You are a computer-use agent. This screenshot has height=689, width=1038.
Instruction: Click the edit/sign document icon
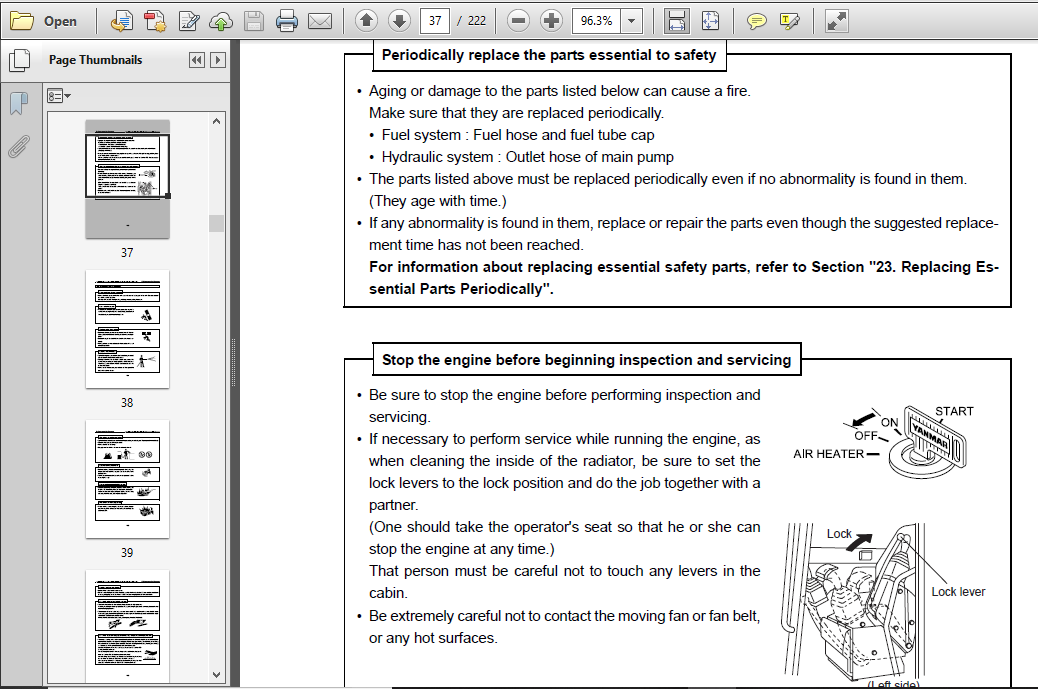coord(189,21)
